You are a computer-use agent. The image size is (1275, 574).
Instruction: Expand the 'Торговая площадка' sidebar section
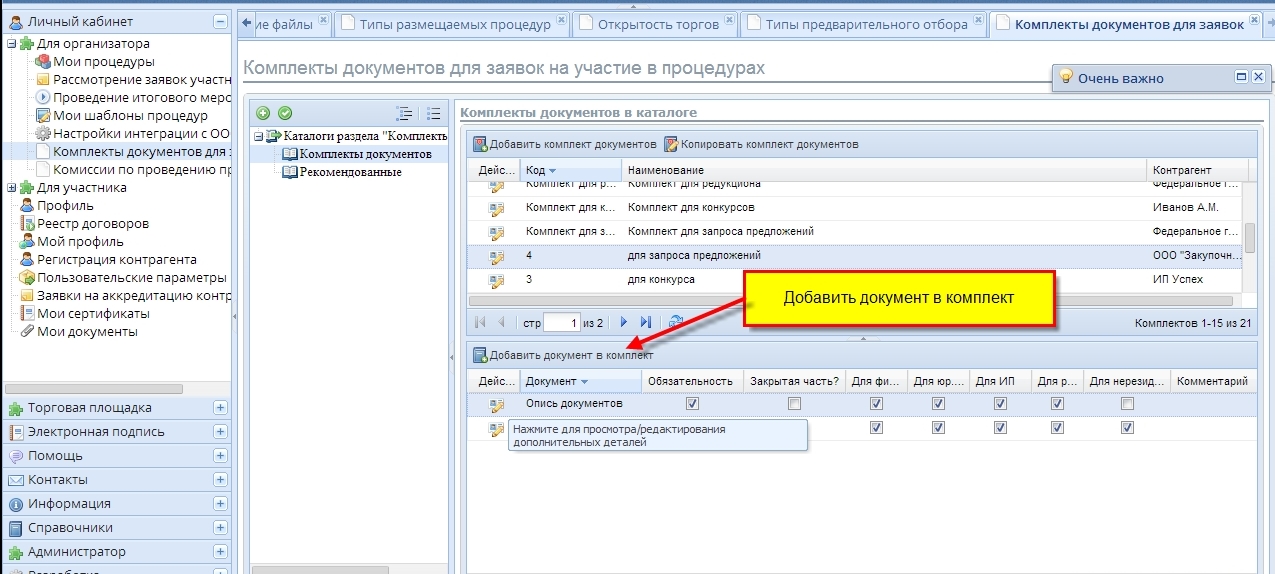pyautogui.click(x=220, y=408)
